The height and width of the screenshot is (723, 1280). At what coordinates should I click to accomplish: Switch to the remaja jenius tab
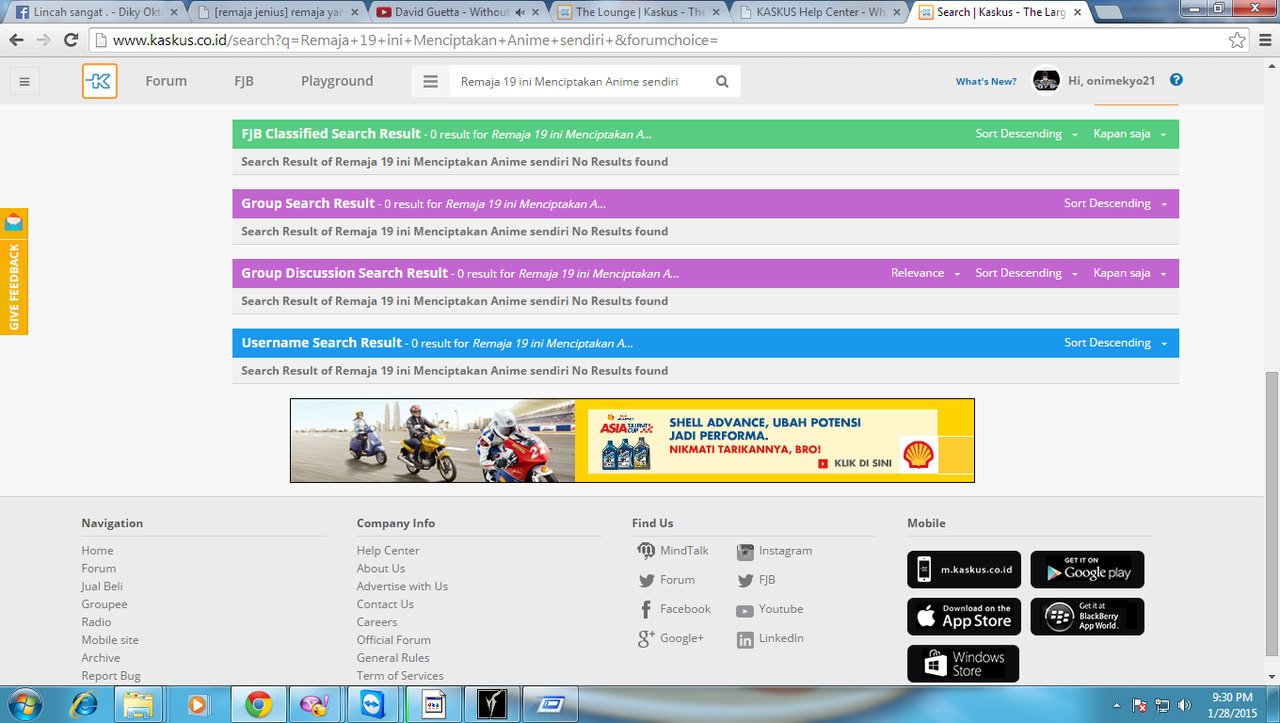click(x=275, y=12)
